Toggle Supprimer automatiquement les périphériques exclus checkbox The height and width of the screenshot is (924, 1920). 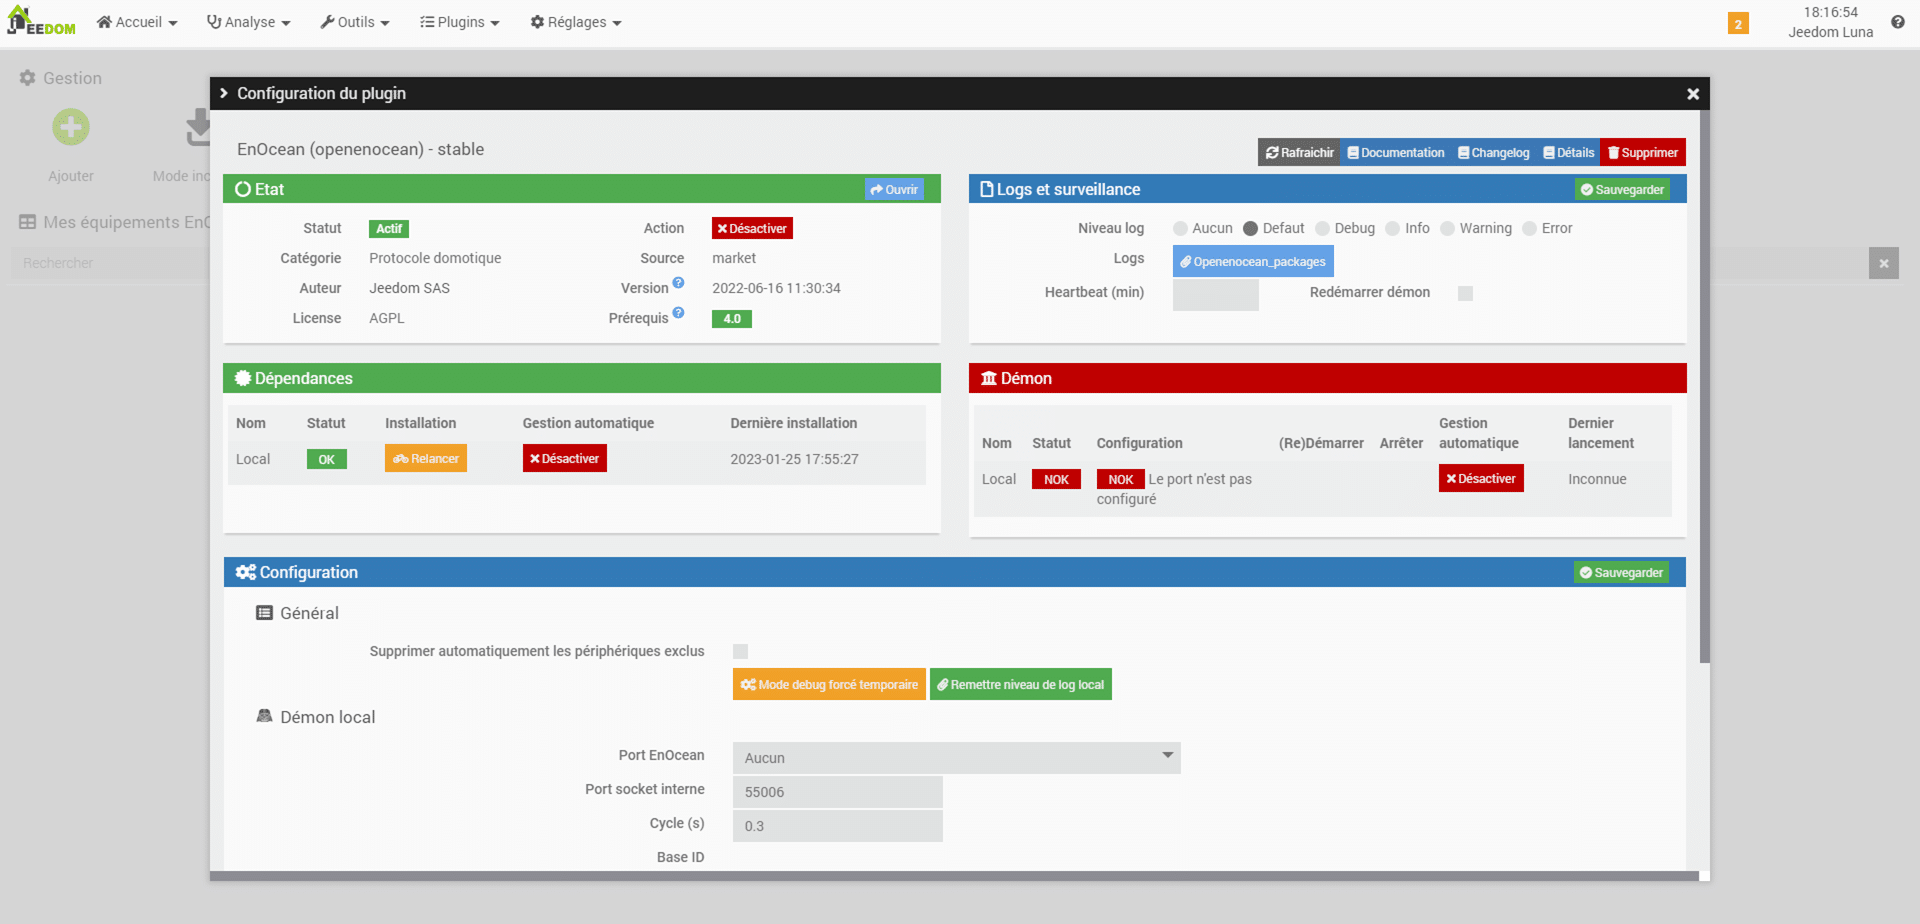point(740,651)
